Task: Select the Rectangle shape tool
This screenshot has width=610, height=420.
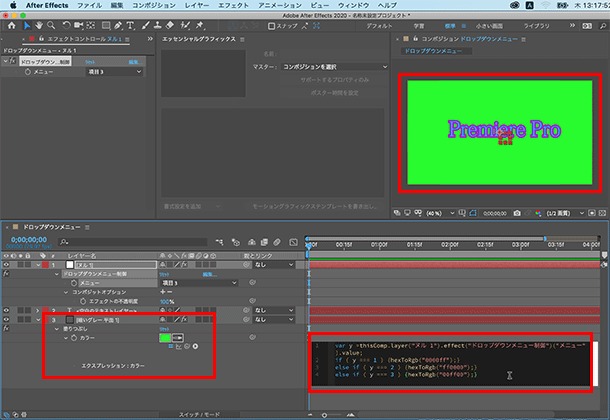Action: pyautogui.click(x=106, y=26)
